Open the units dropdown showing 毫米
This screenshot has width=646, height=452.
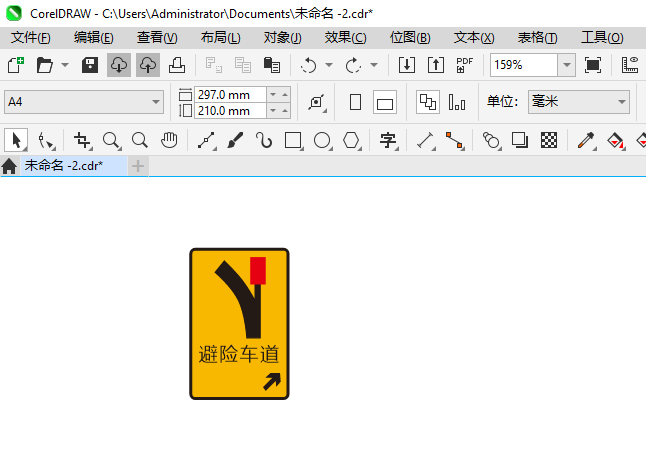point(579,102)
